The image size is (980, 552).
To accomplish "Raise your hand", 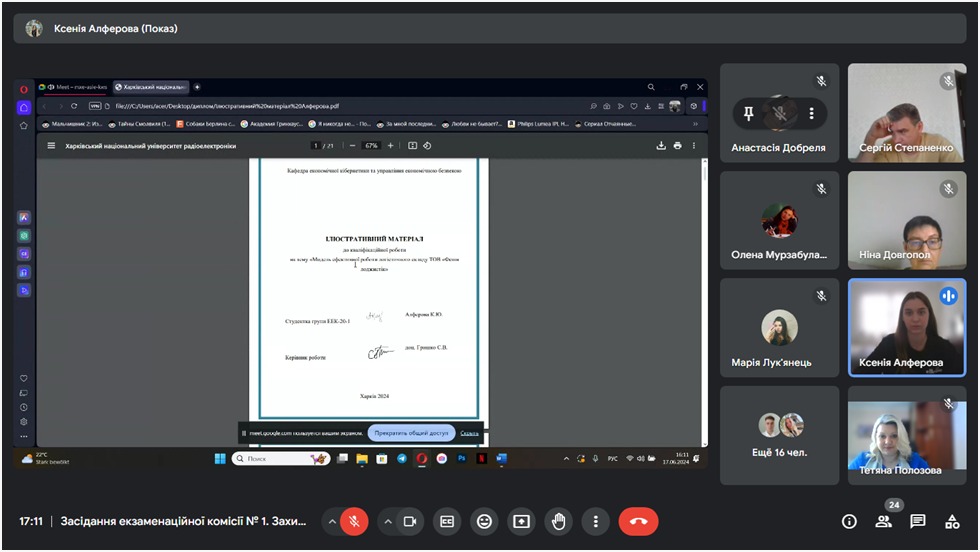I will pos(558,521).
